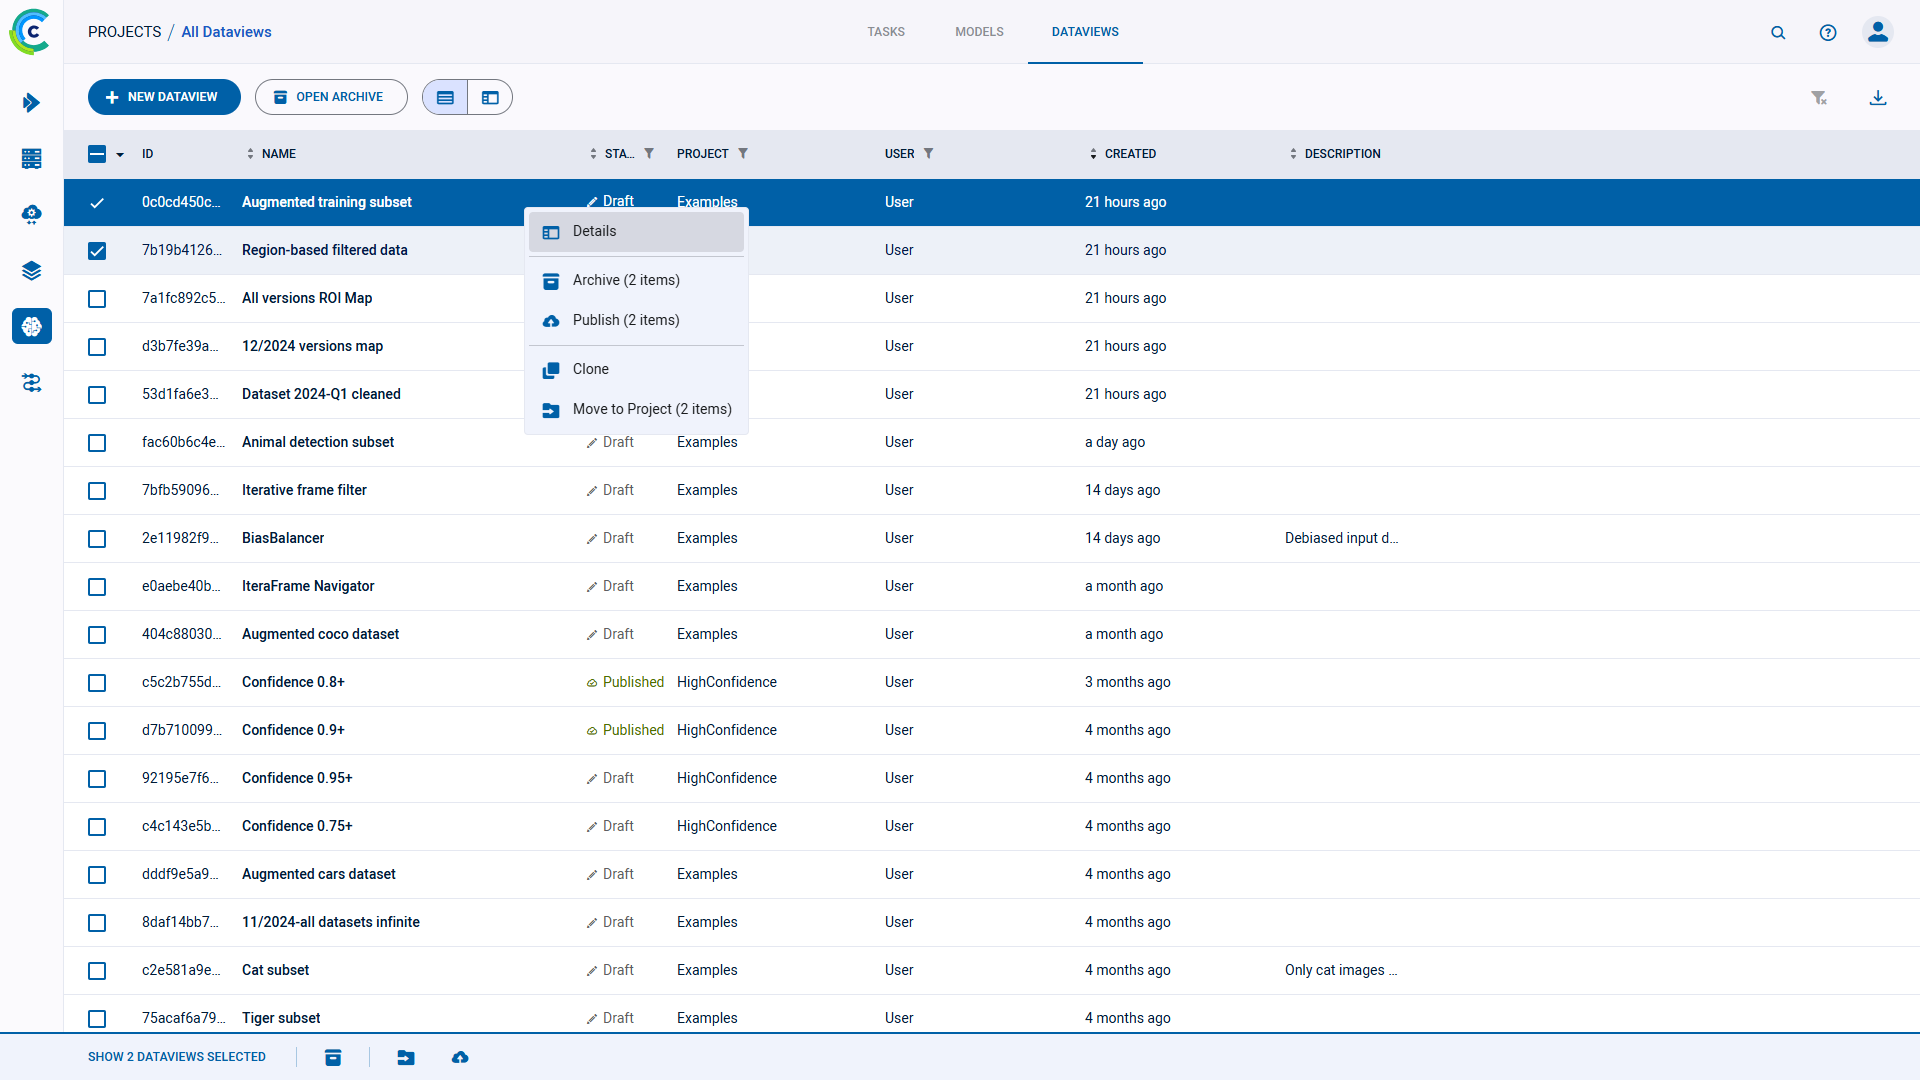Image resolution: width=1920 pixels, height=1080 pixels.
Task: Toggle the select-all checkbox in the header
Action: point(98,154)
